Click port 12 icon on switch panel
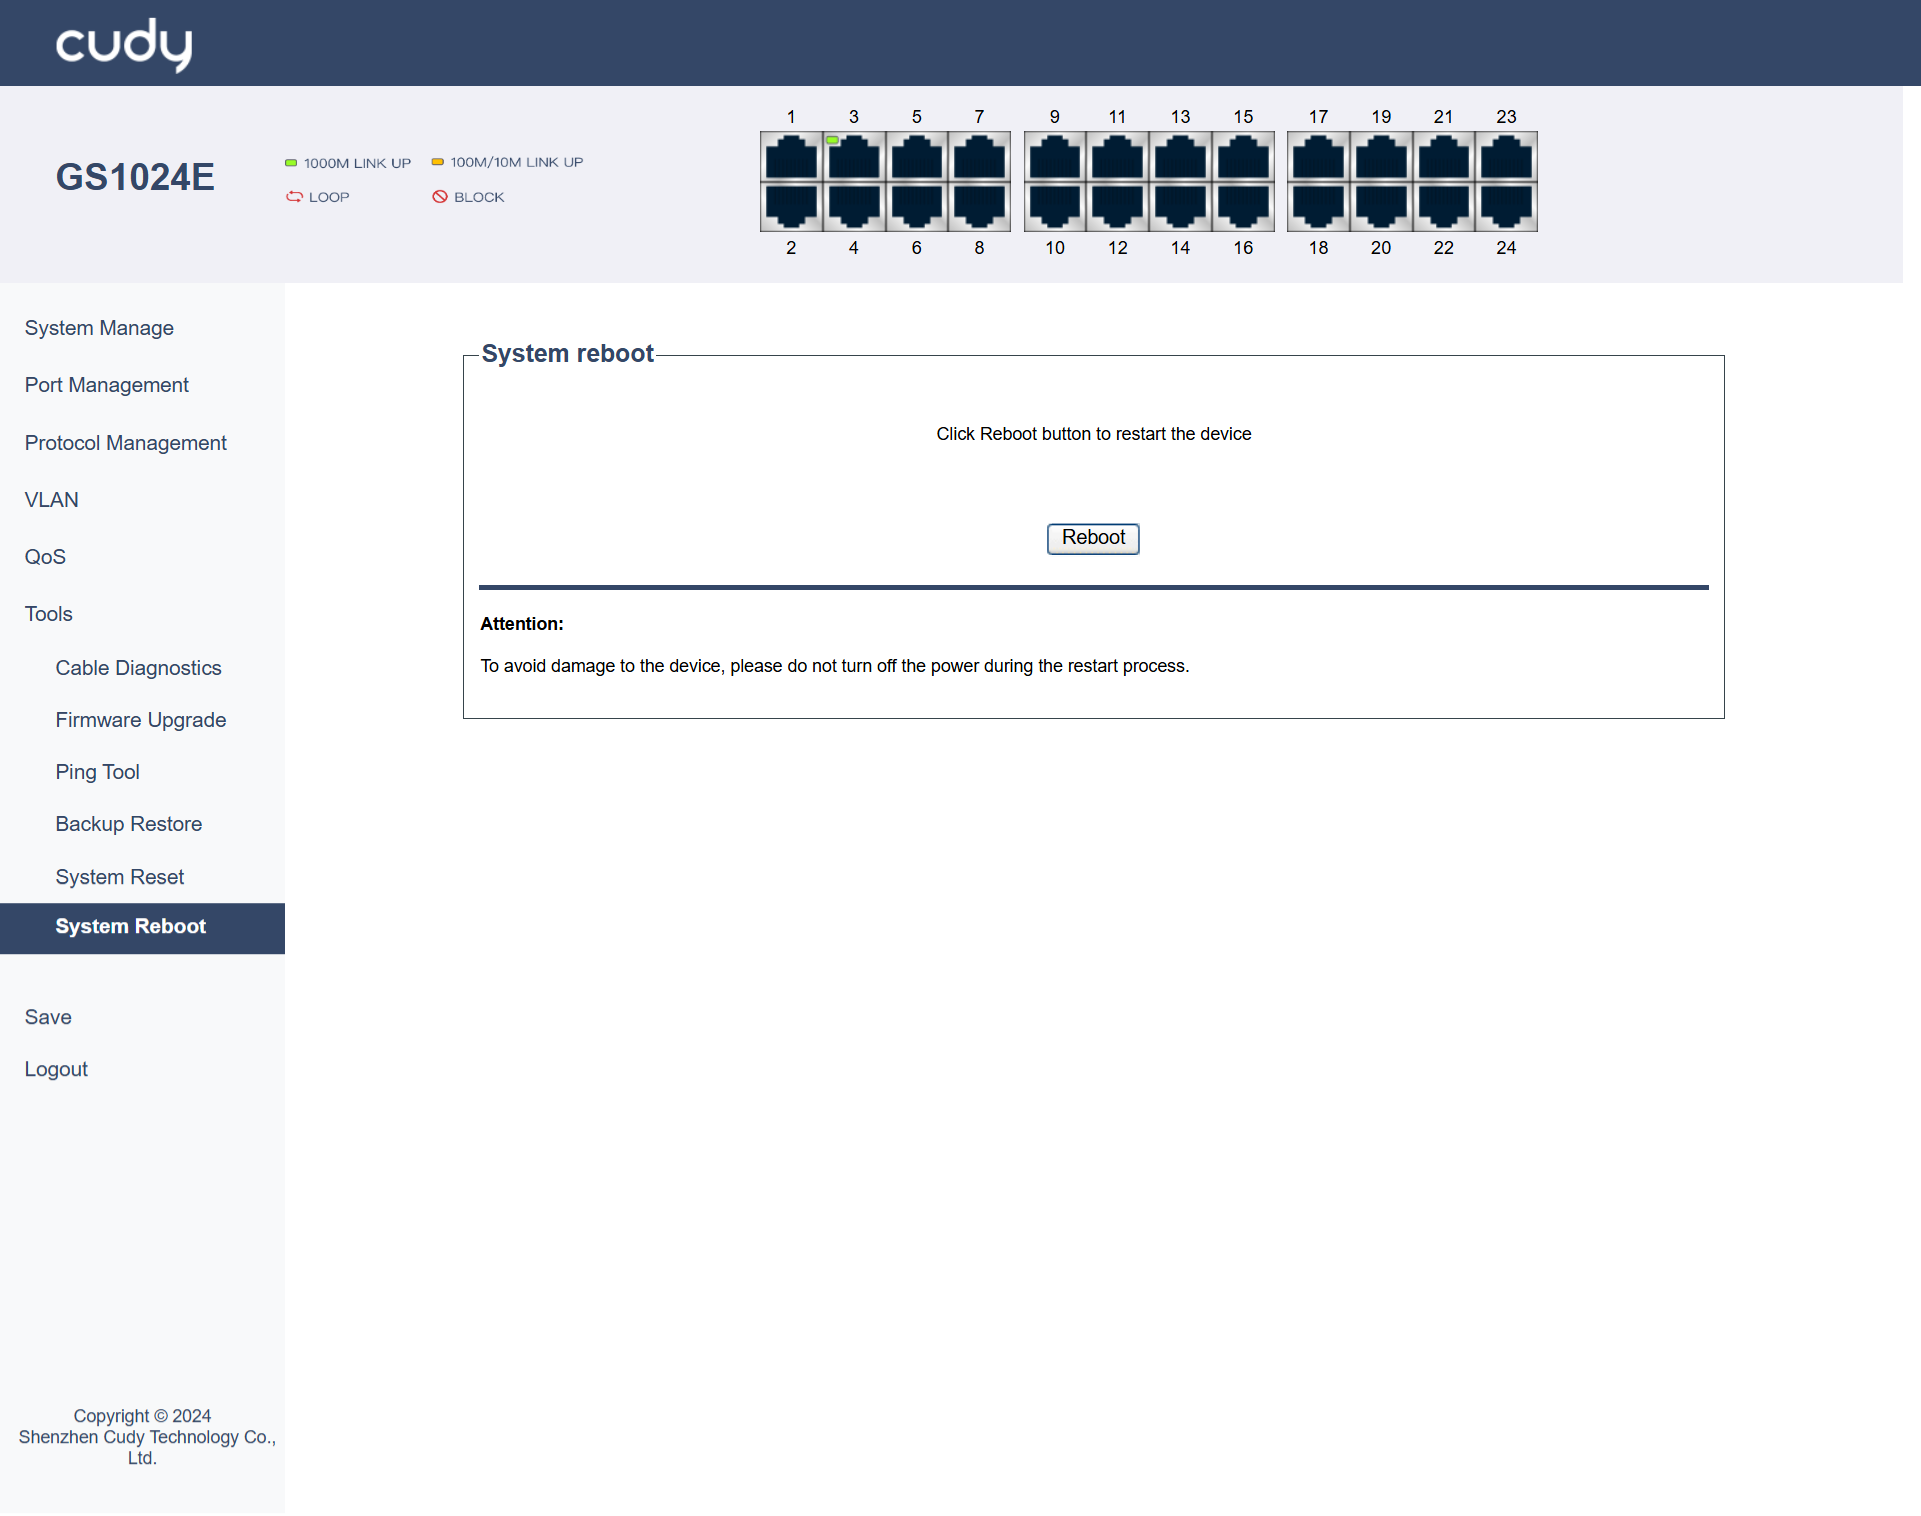This screenshot has width=1921, height=1516. 1118,206
